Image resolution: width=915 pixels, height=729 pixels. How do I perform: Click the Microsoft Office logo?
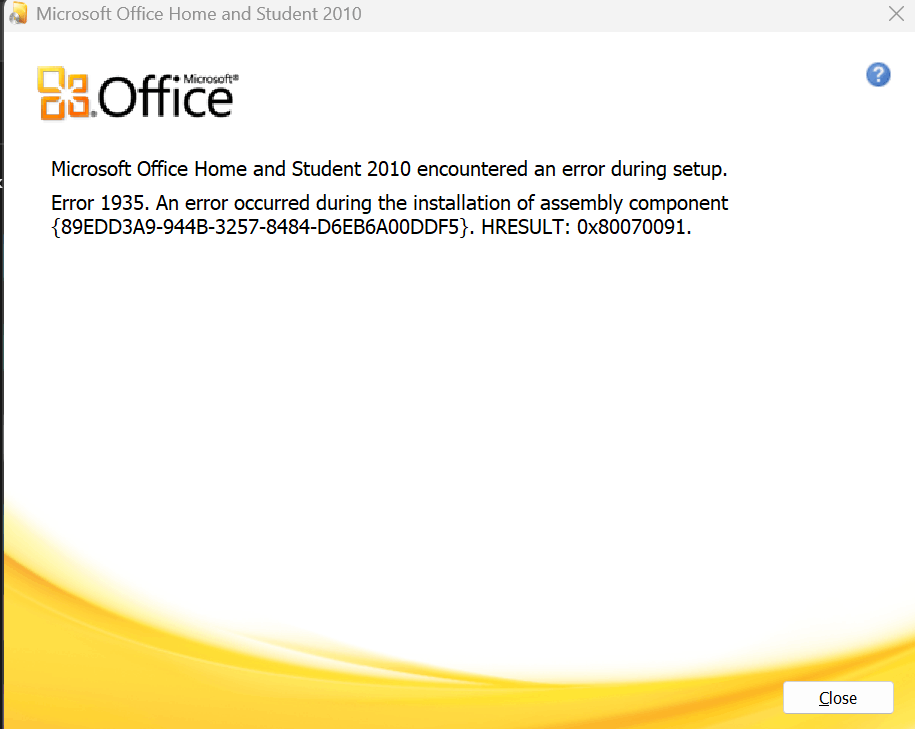tap(138, 94)
